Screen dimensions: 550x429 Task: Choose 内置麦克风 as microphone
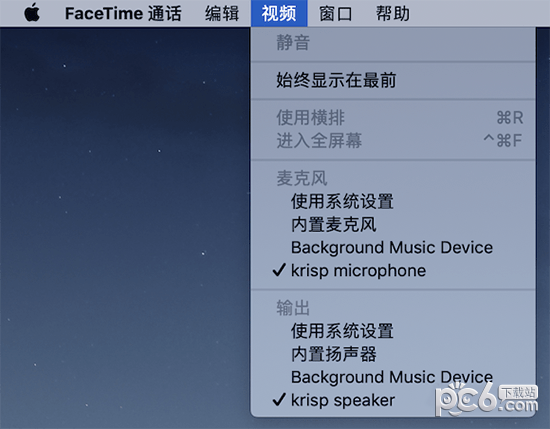click(x=393, y=224)
